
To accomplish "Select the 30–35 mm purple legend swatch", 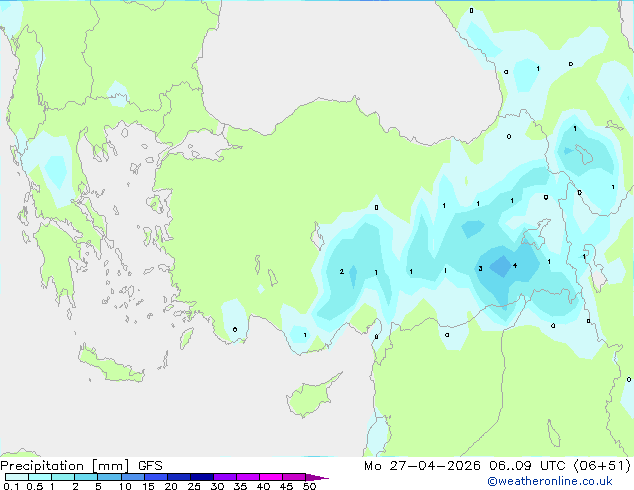I will [224, 477].
